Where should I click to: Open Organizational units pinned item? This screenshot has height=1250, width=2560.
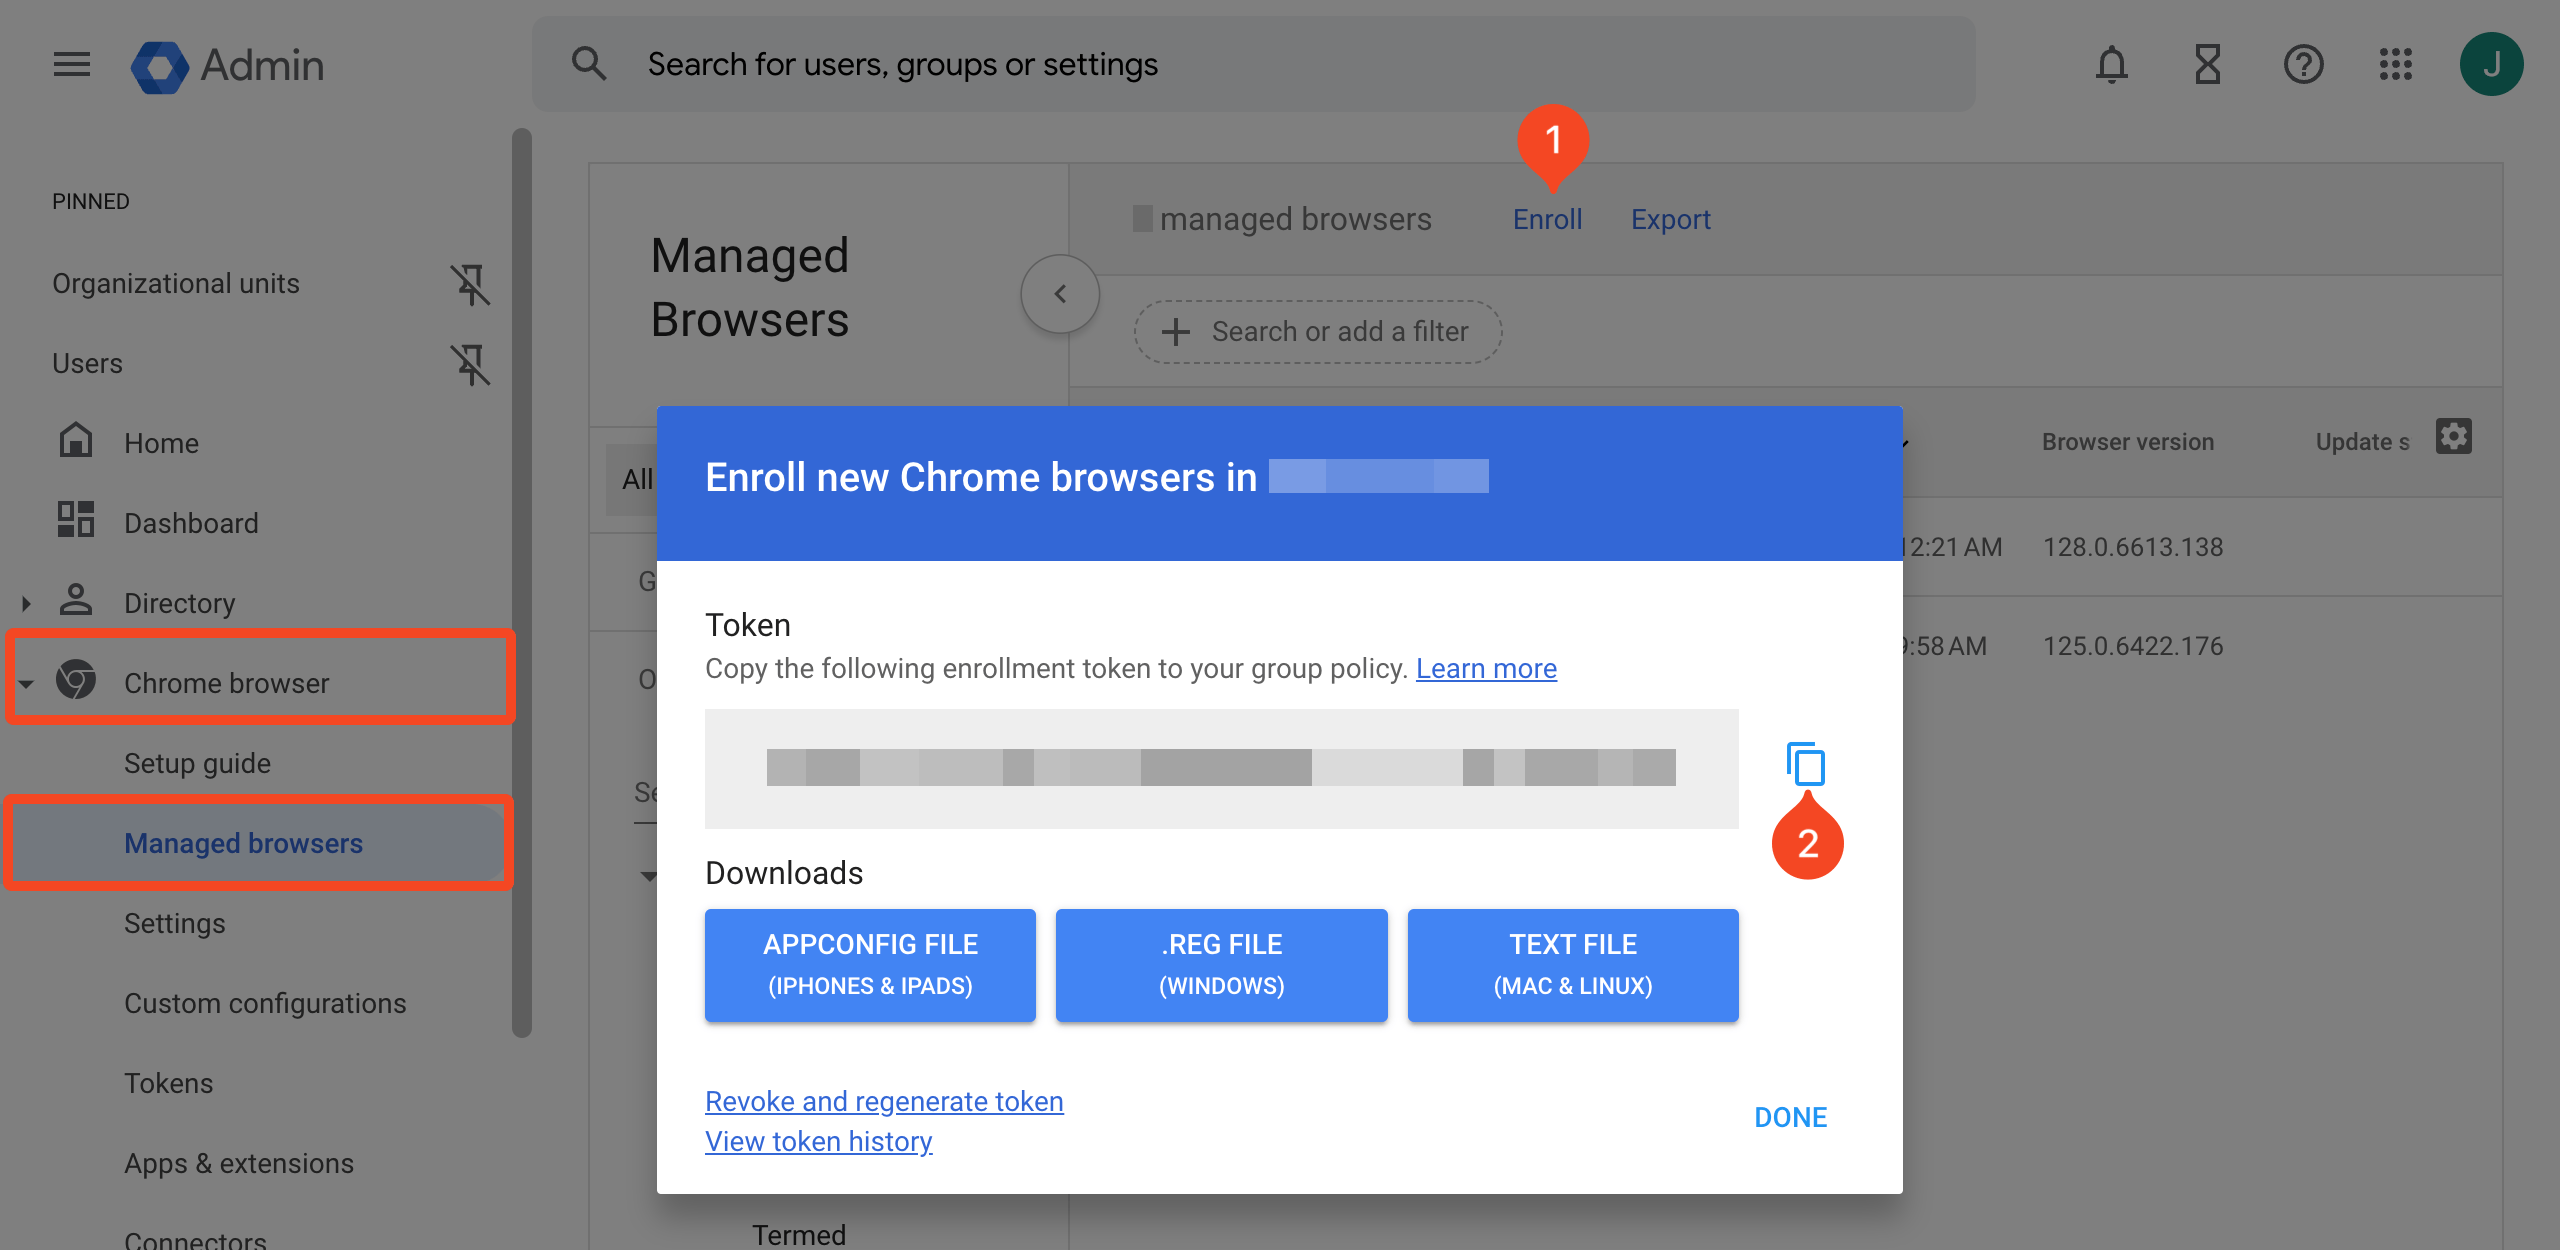coord(176,284)
